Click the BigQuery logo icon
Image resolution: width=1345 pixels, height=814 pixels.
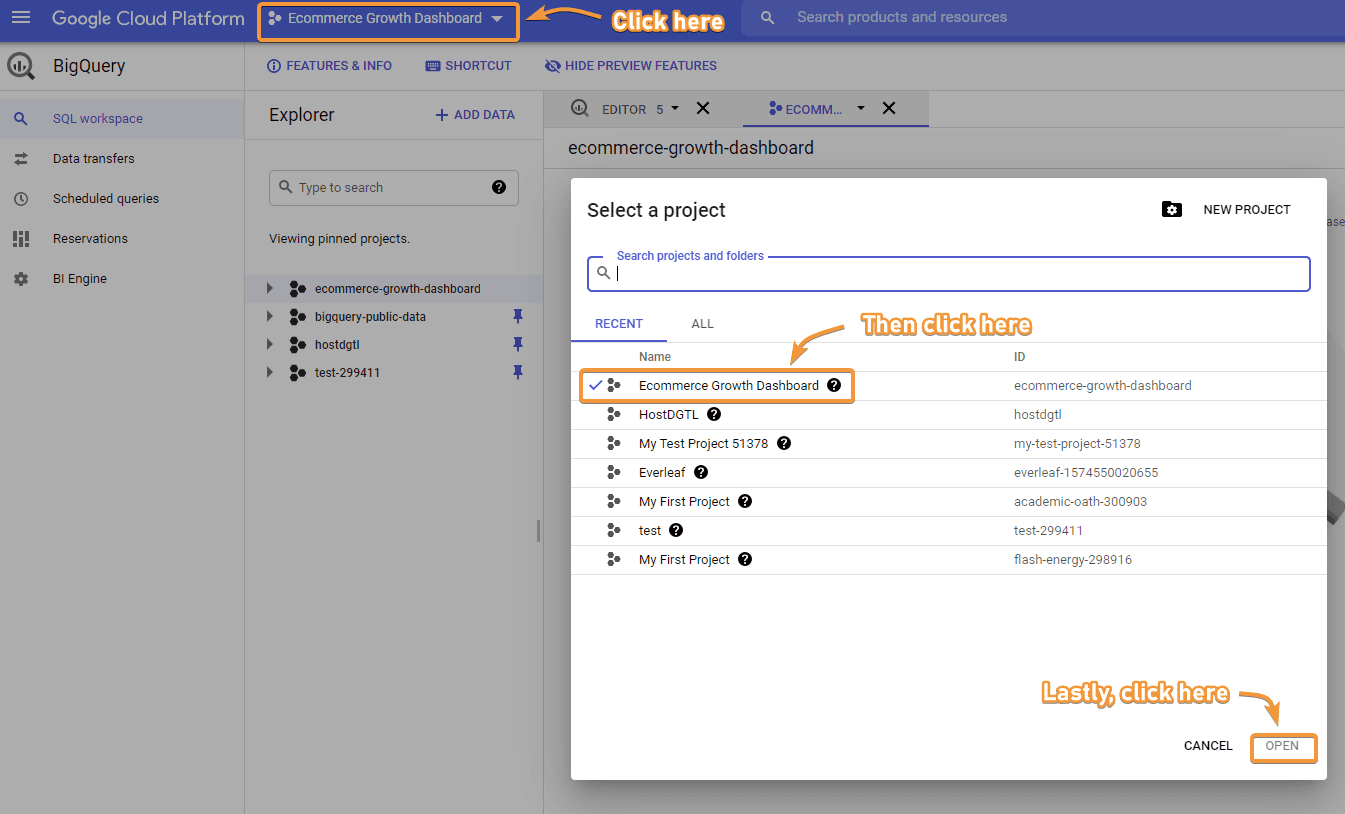[21, 66]
